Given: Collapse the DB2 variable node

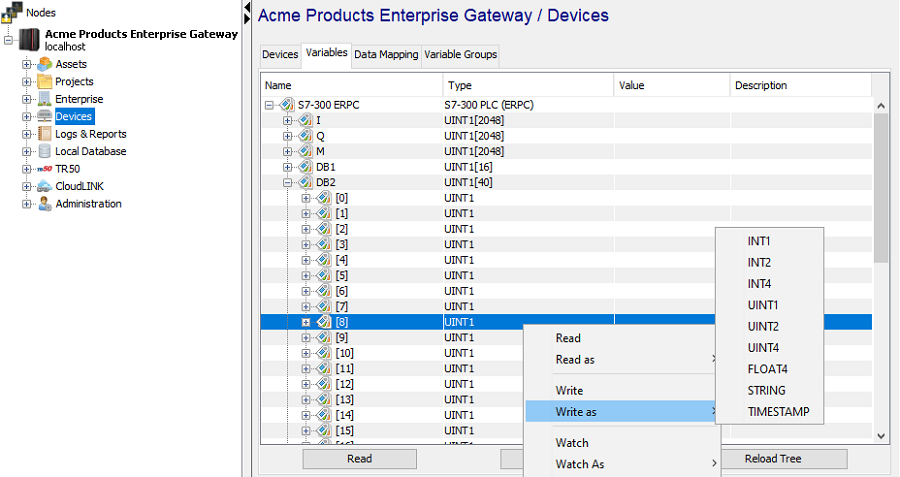Looking at the screenshot, I should click(x=288, y=183).
